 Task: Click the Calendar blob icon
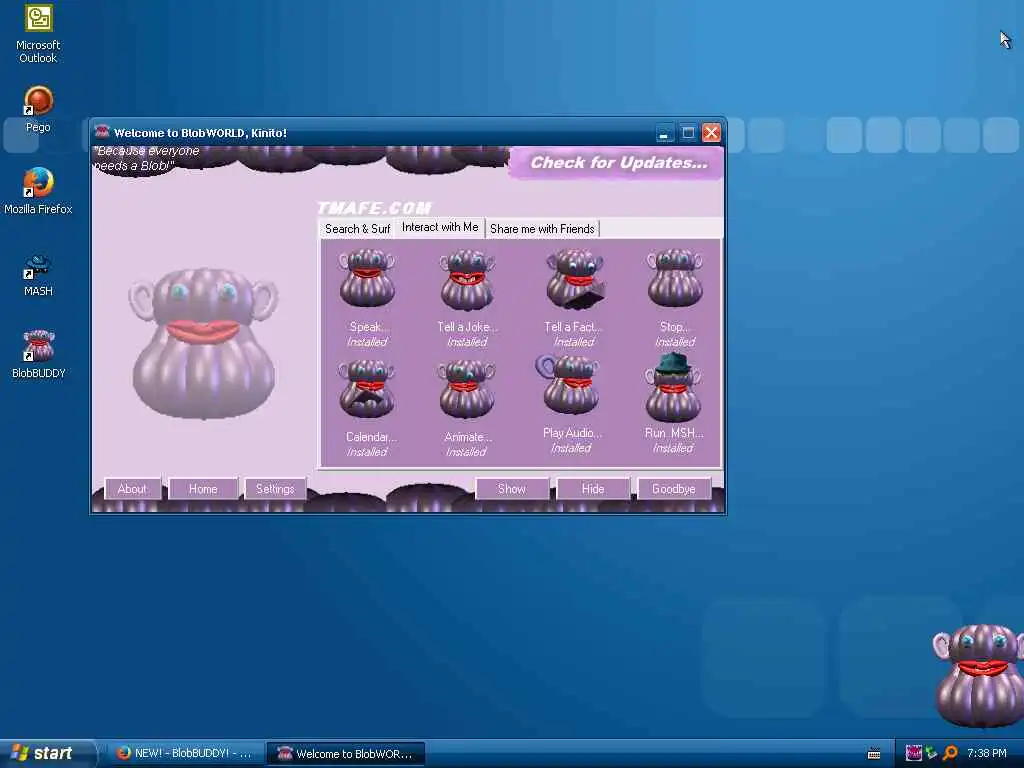pyautogui.click(x=366, y=389)
